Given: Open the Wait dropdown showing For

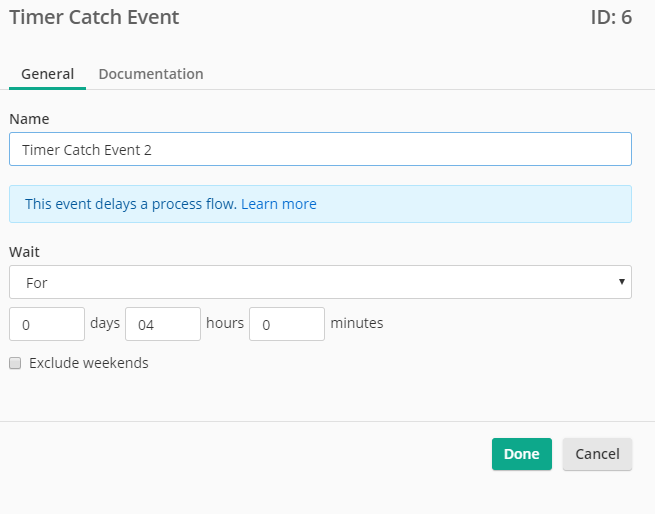Looking at the screenshot, I should (x=320, y=282).
